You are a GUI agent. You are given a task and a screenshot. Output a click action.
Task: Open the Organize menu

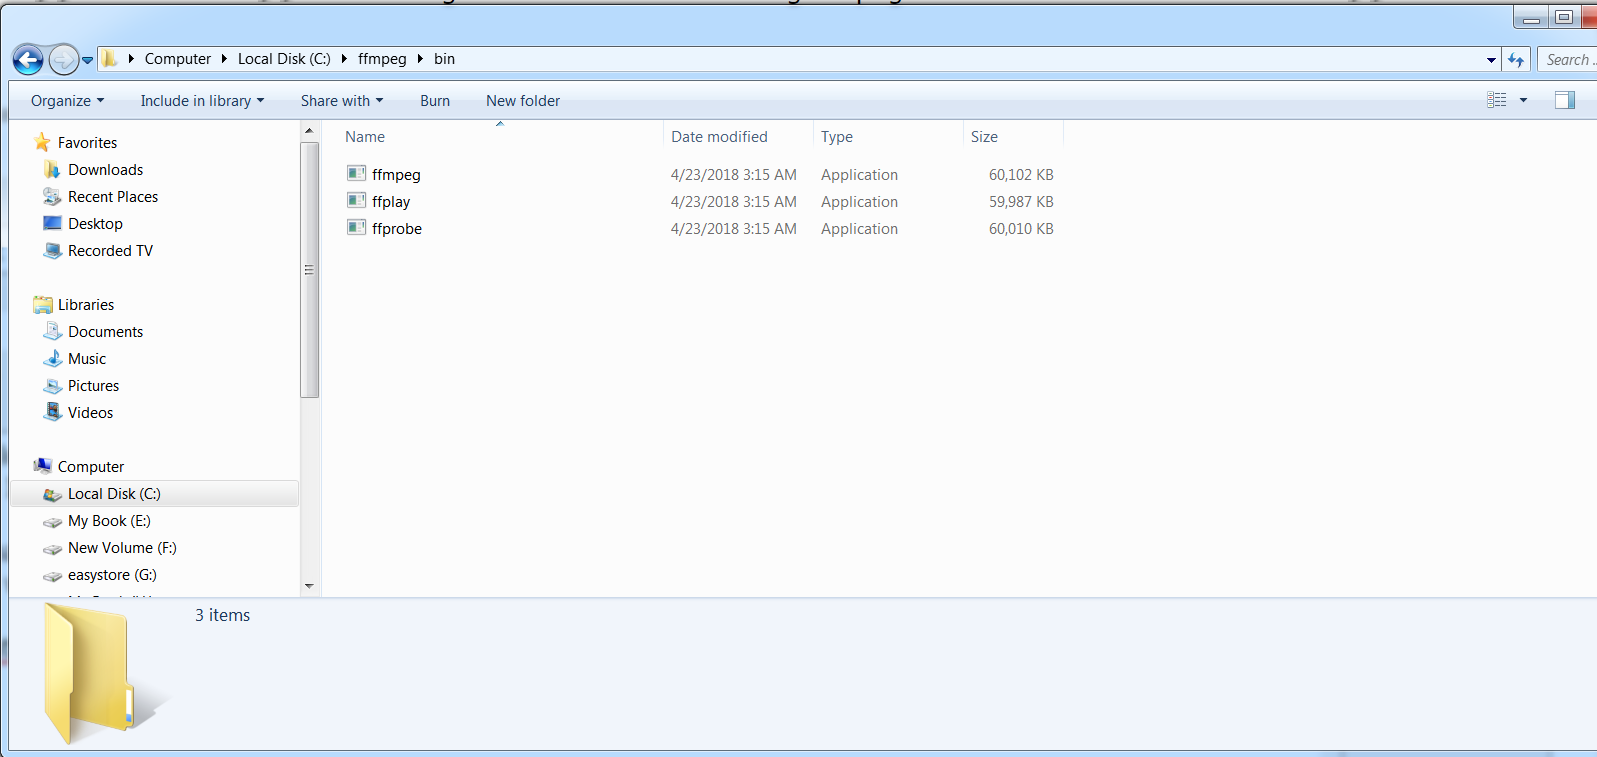[67, 101]
